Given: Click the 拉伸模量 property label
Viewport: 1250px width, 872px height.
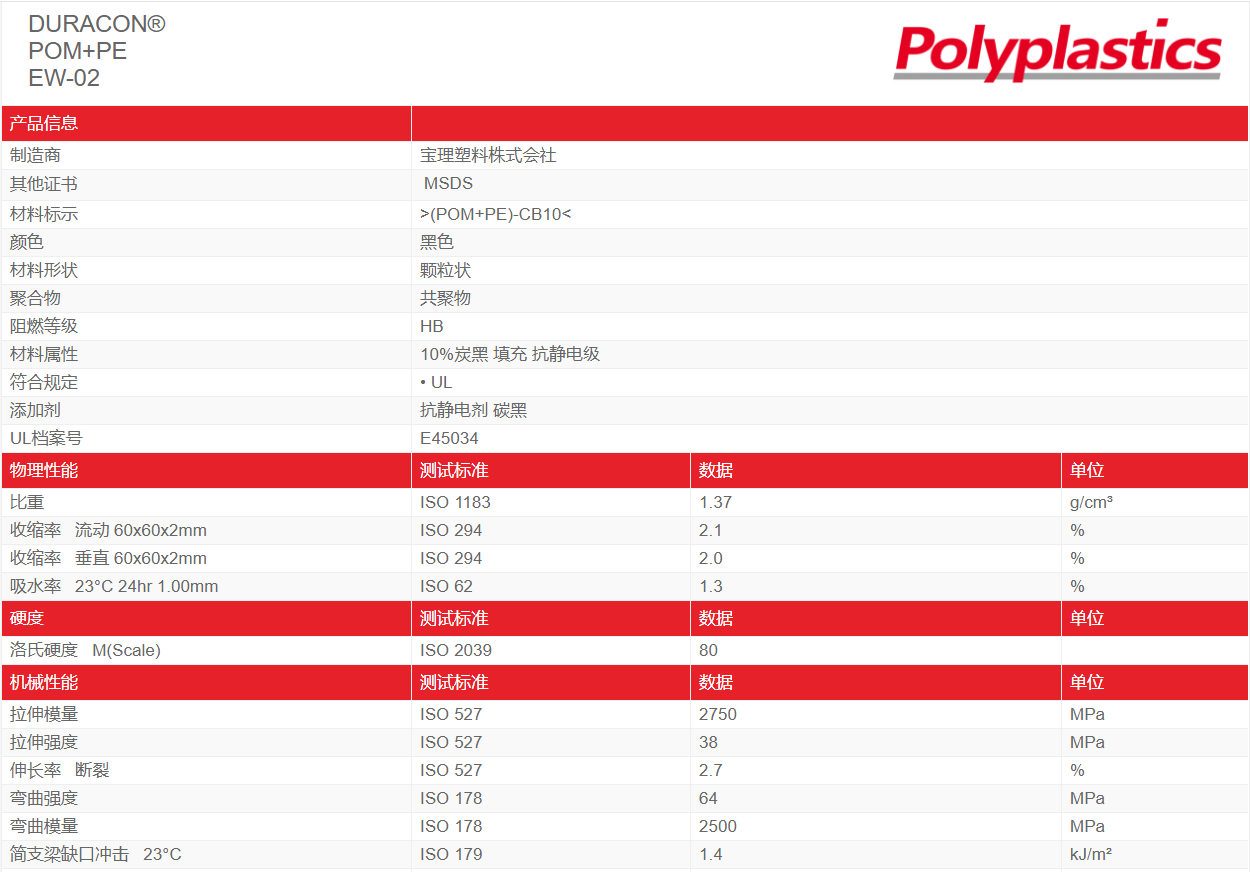Looking at the screenshot, I should coord(44,714).
